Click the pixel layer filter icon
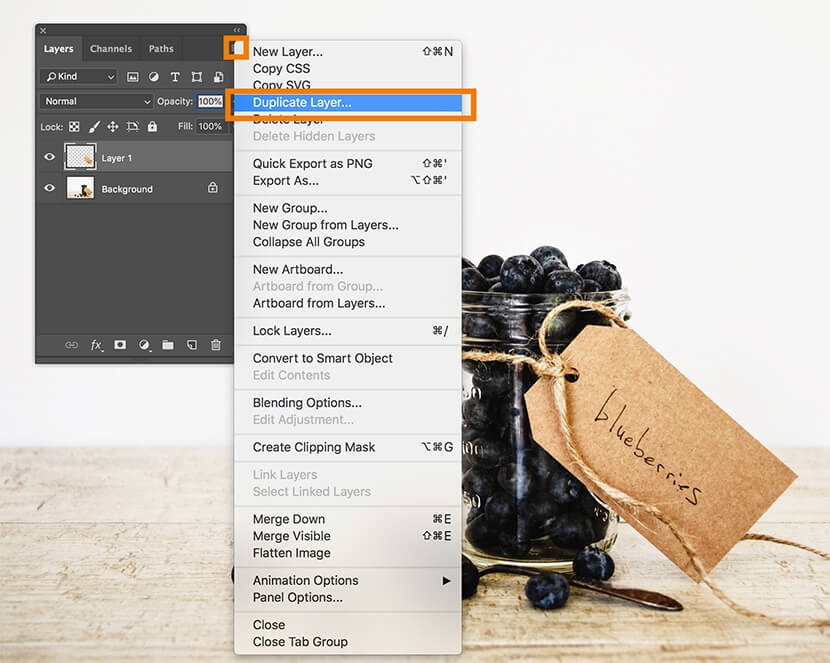The width and height of the screenshot is (830, 663). click(132, 77)
